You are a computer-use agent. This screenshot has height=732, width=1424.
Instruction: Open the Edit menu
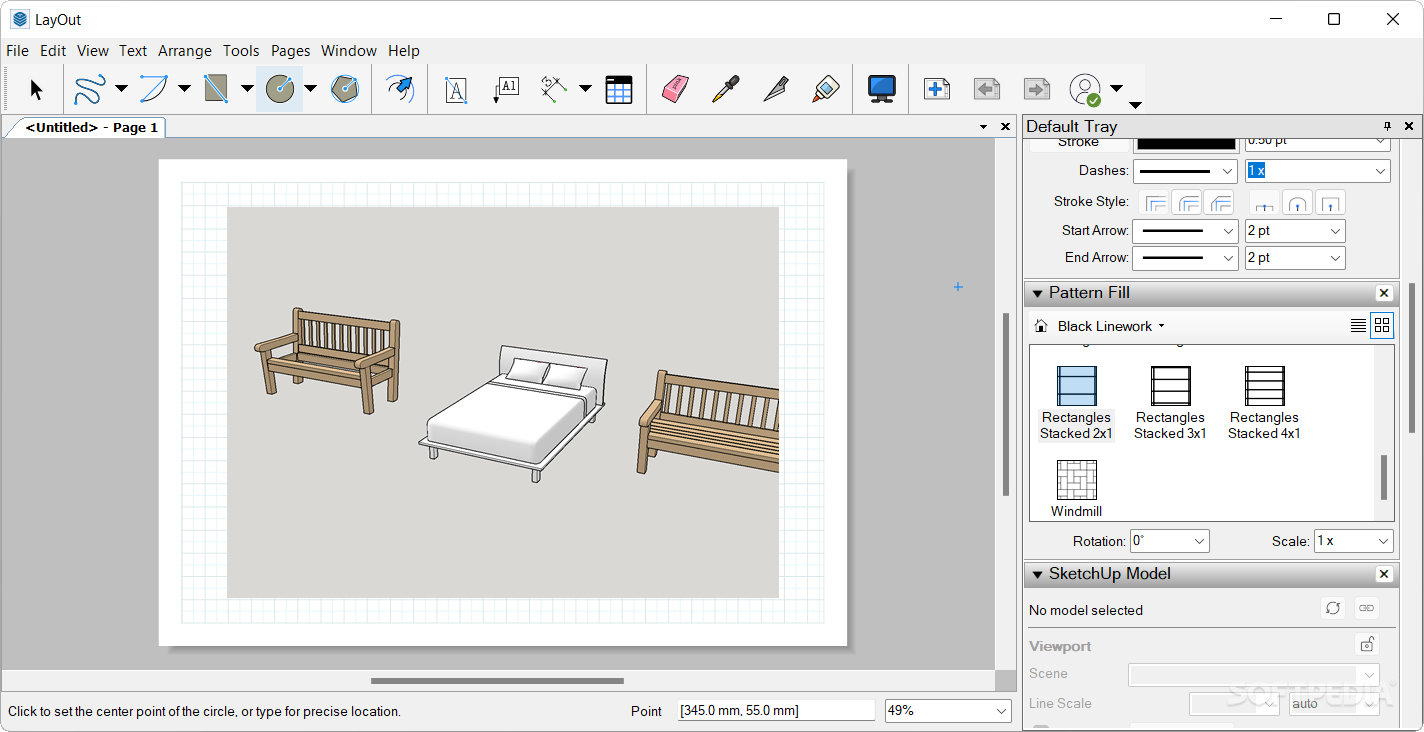pyautogui.click(x=53, y=51)
